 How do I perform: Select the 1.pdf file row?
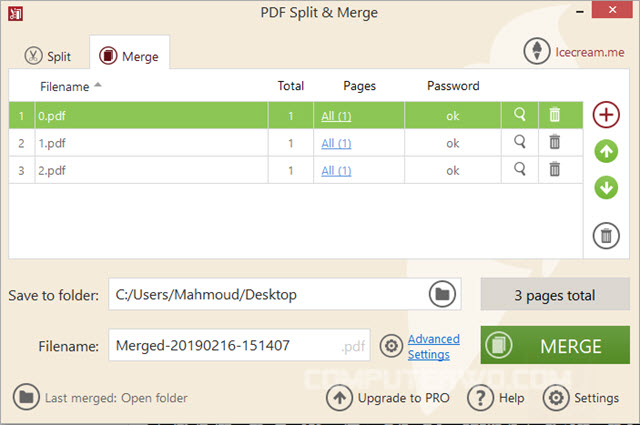[x=296, y=143]
